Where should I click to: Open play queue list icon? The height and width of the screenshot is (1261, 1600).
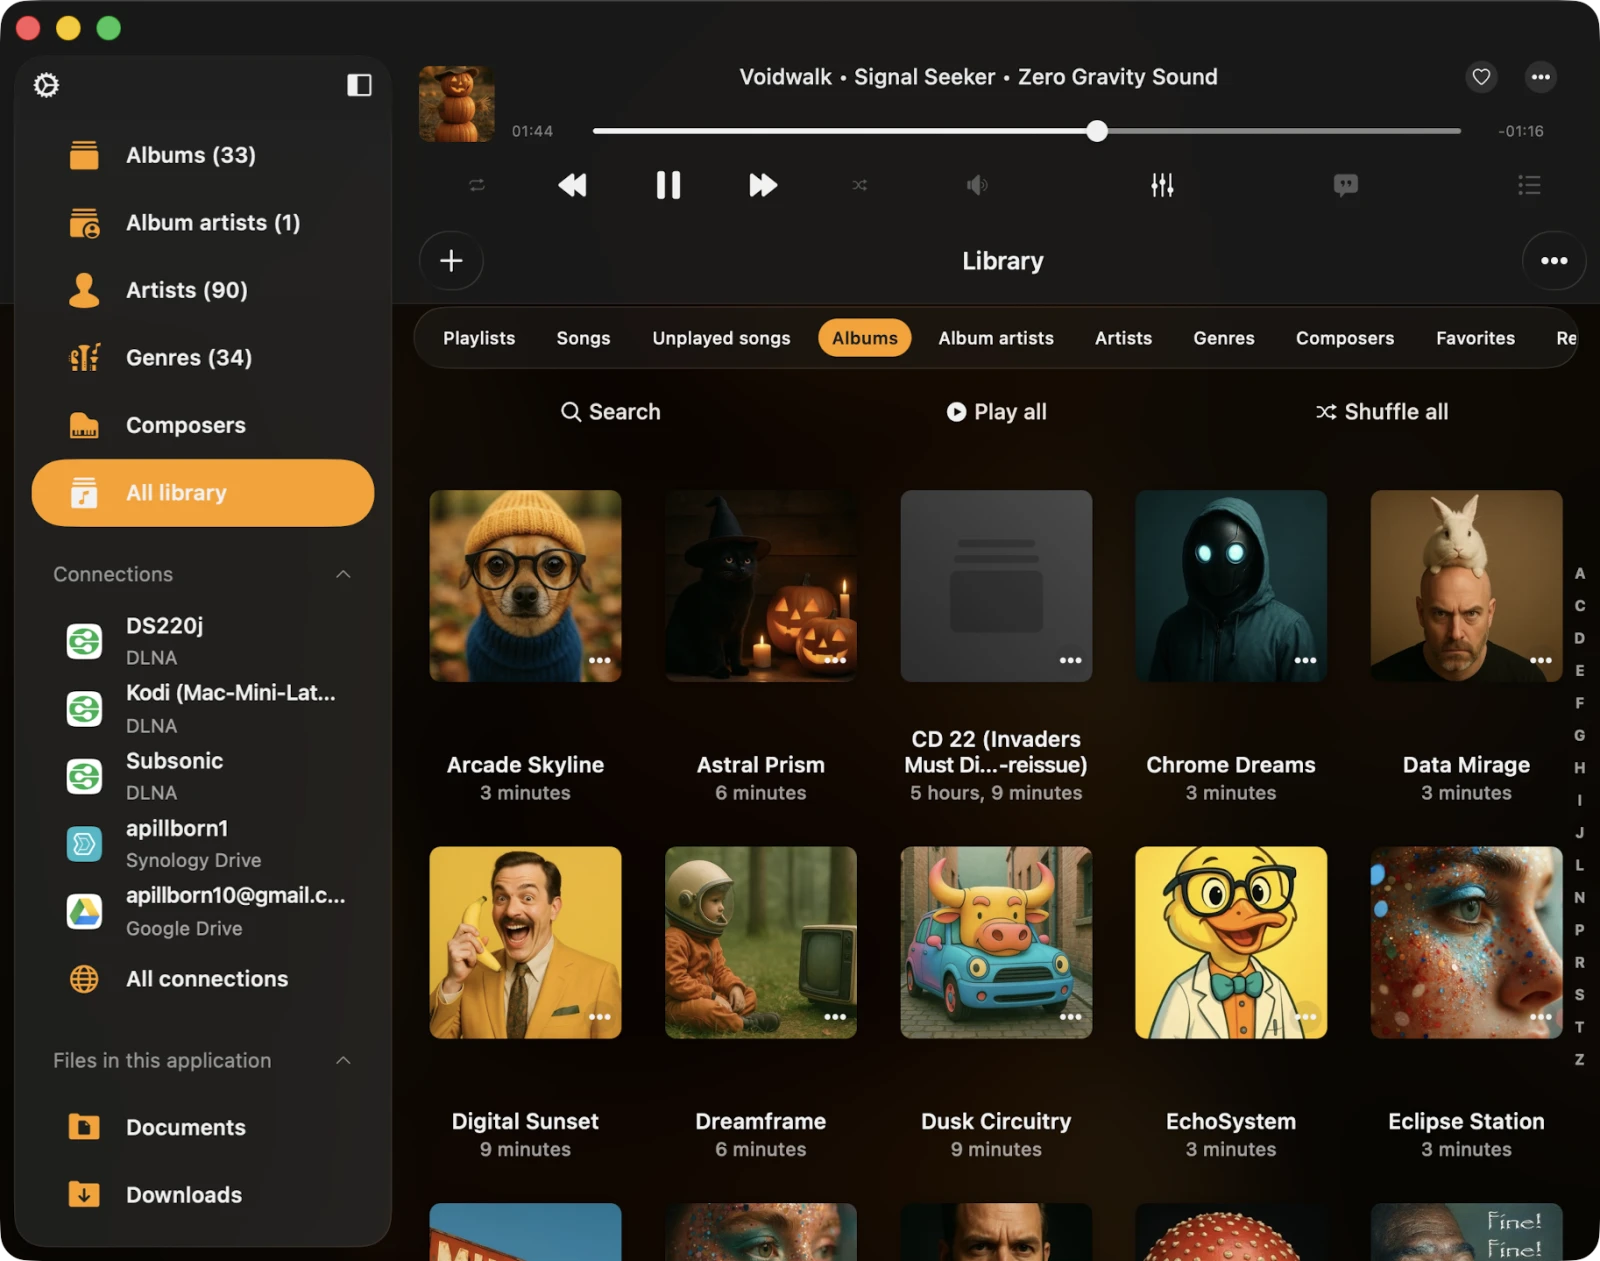click(1529, 185)
